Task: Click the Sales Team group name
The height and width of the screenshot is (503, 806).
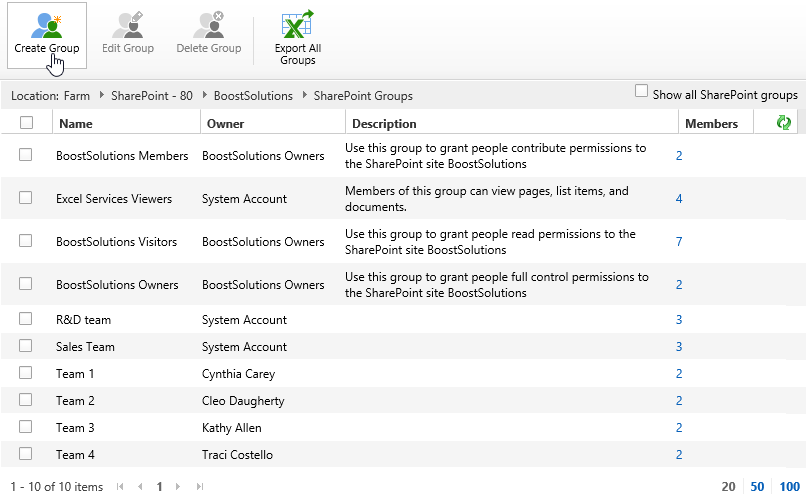Action: point(85,347)
